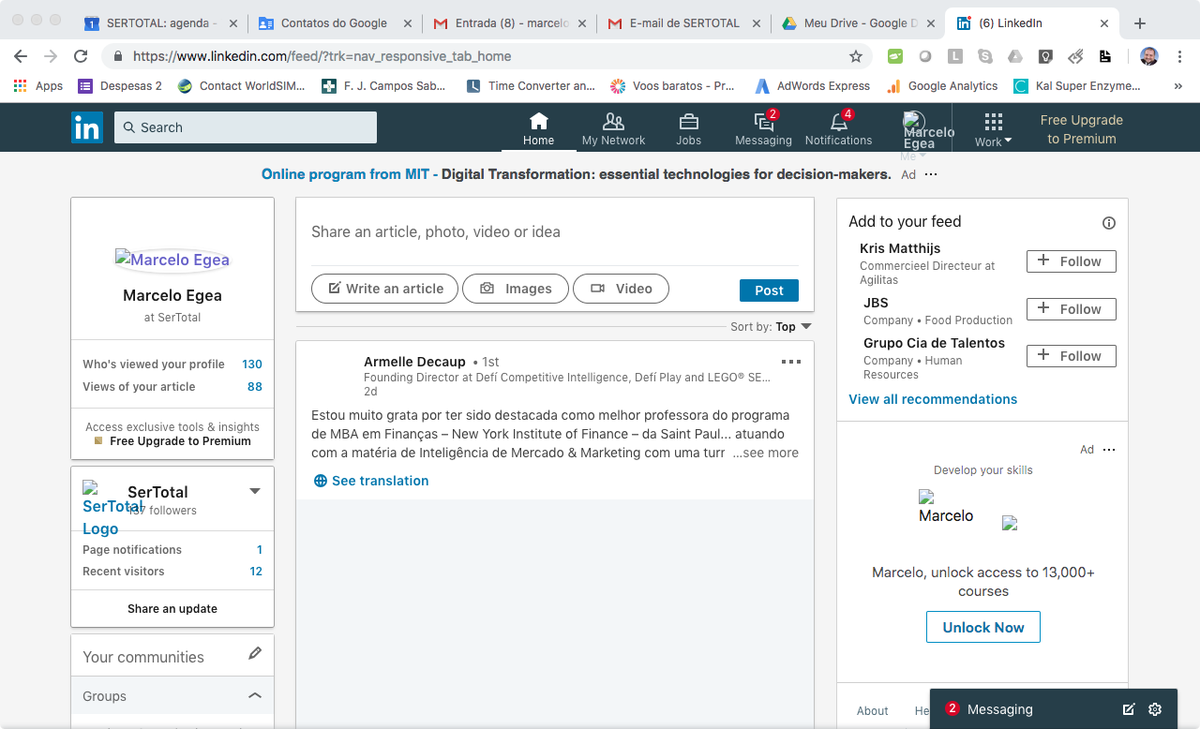Open ad options beside Develop your skills
This screenshot has height=729, width=1200.
click(x=1108, y=450)
